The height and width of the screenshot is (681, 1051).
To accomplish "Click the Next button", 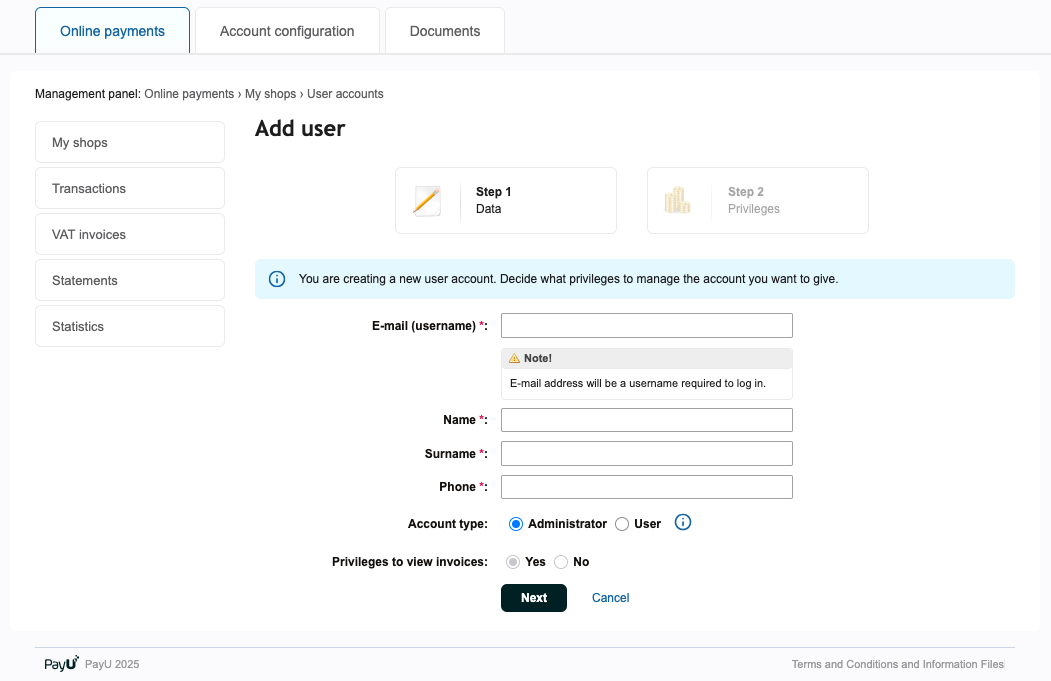I will coord(533,597).
